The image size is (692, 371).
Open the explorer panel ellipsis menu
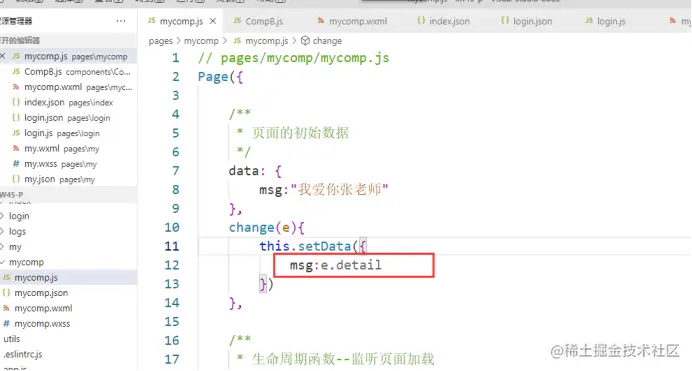[x=120, y=21]
